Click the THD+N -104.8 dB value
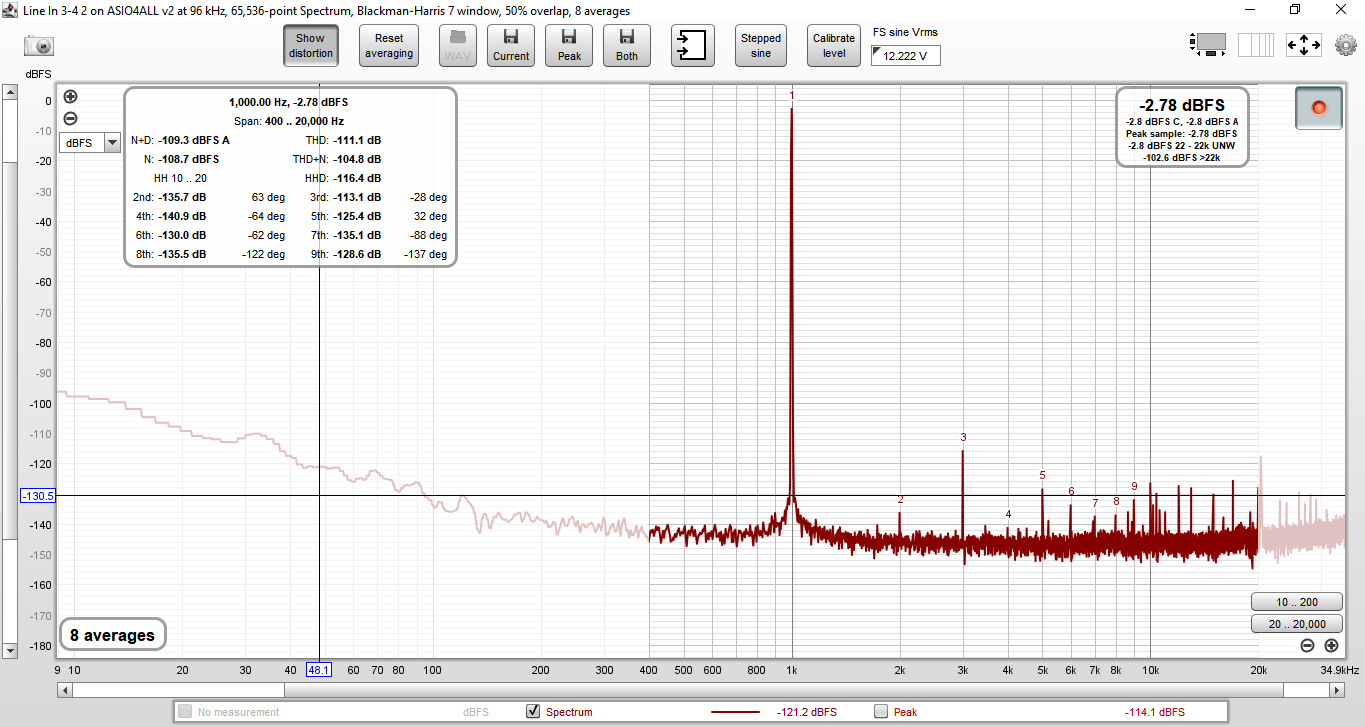This screenshot has height=727, width=1365. (357, 159)
